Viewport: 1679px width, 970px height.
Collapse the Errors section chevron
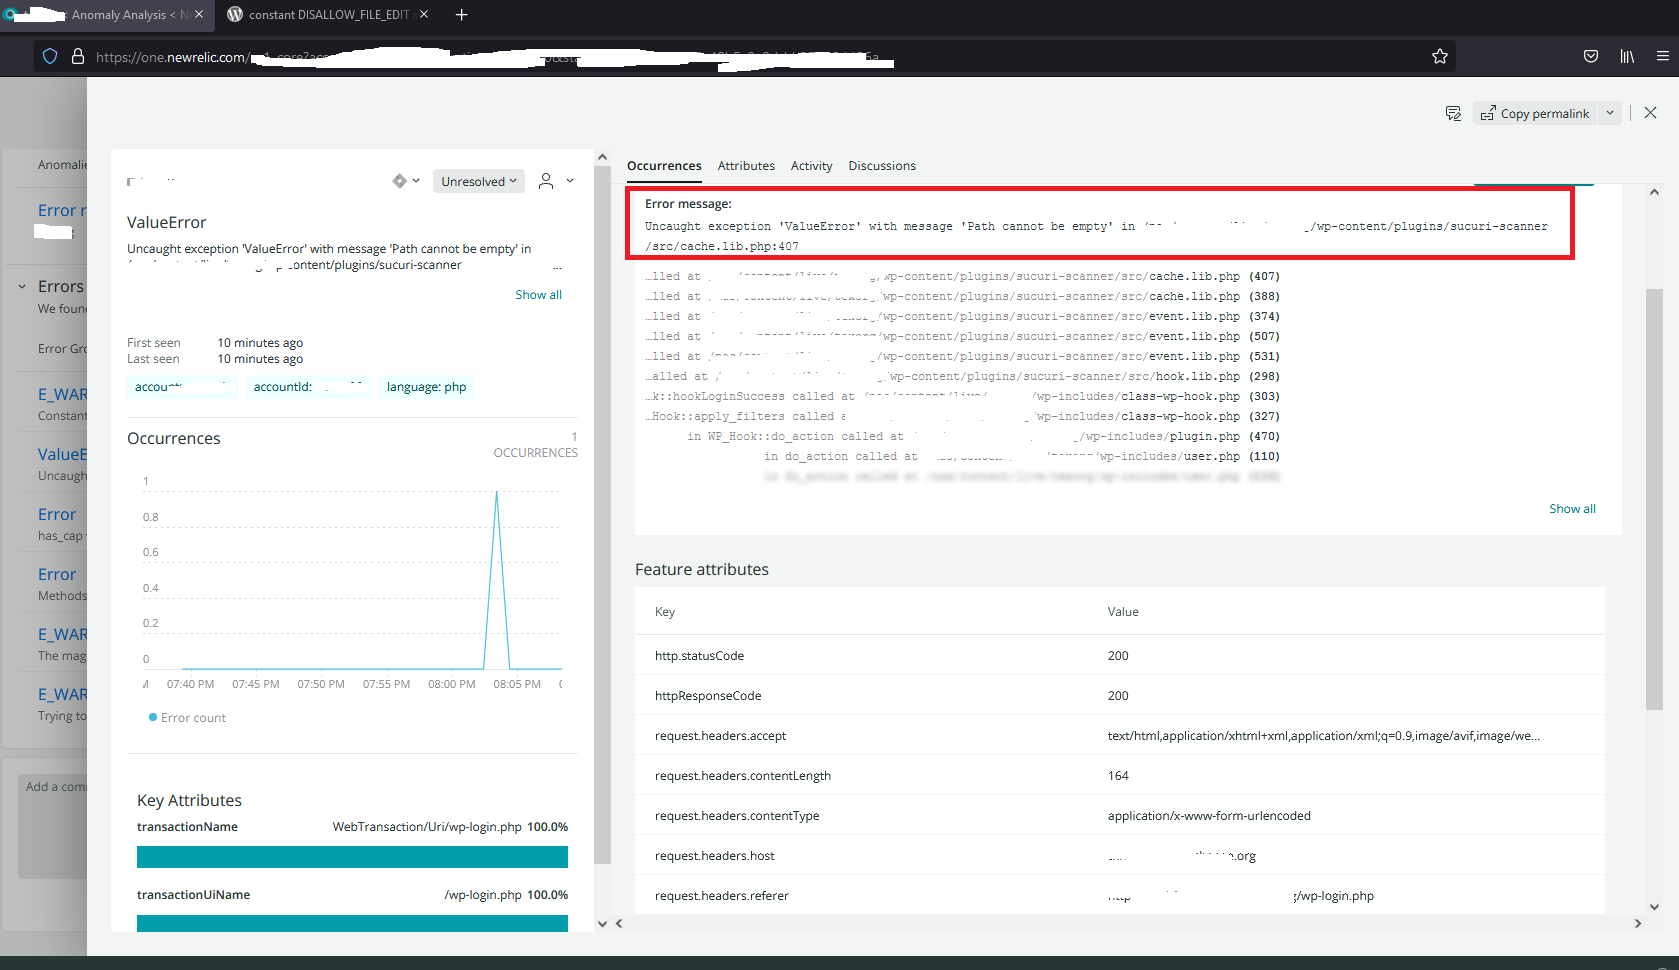point(22,286)
